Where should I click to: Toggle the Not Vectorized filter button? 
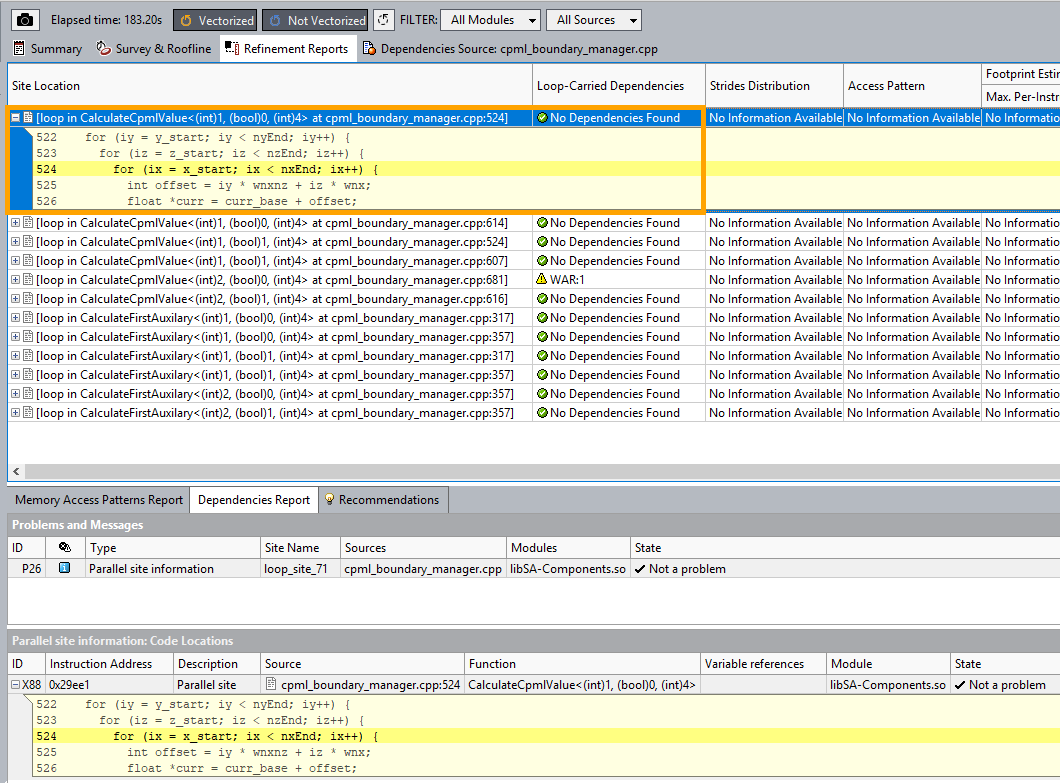coord(316,20)
